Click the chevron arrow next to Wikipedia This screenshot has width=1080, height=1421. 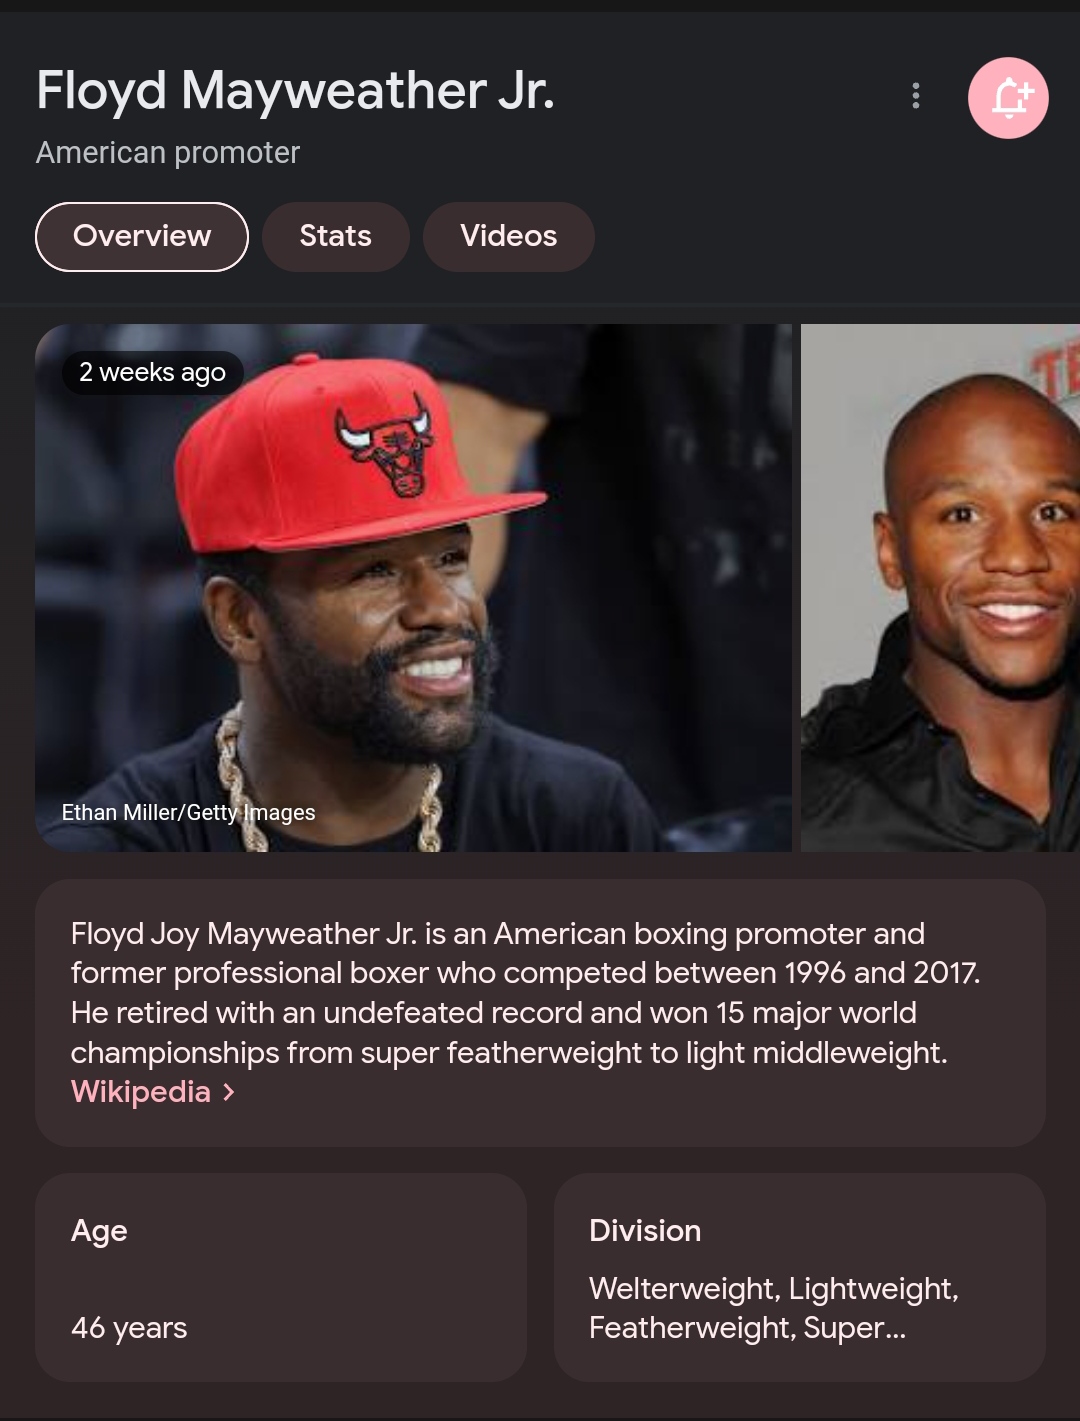229,1092
